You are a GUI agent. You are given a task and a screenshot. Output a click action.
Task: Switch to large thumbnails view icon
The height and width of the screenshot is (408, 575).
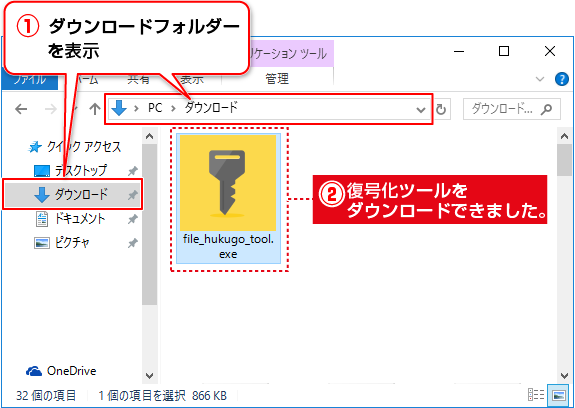558,395
